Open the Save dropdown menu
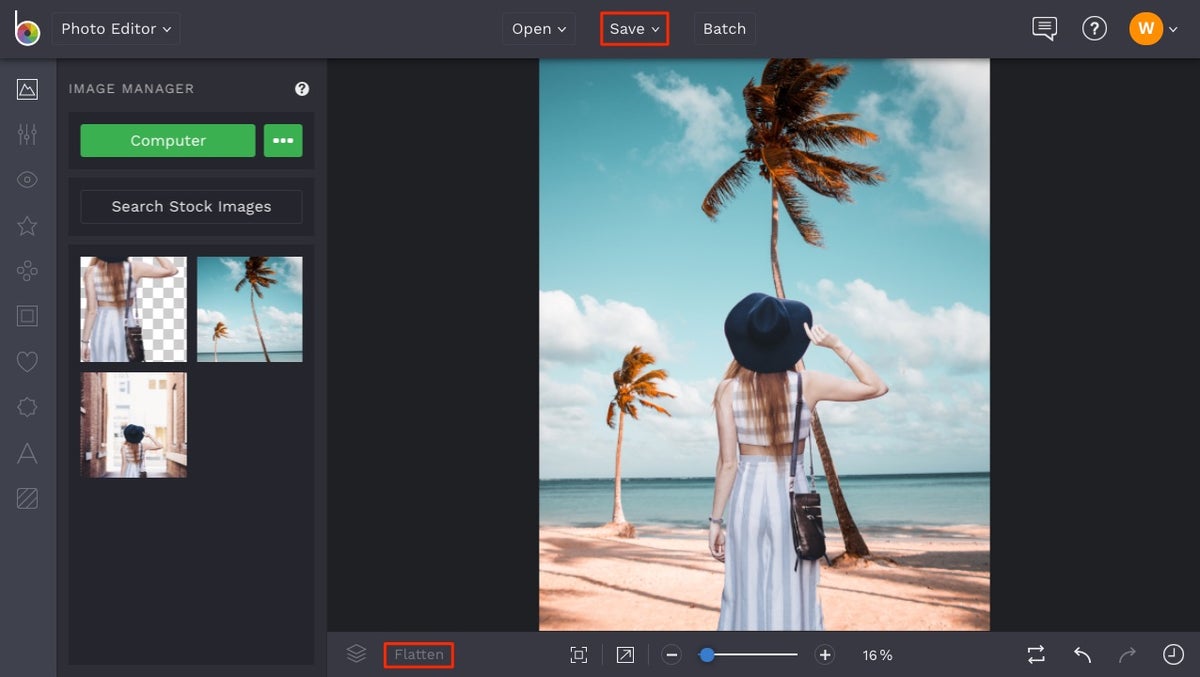The height and width of the screenshot is (677, 1200). (x=634, y=28)
